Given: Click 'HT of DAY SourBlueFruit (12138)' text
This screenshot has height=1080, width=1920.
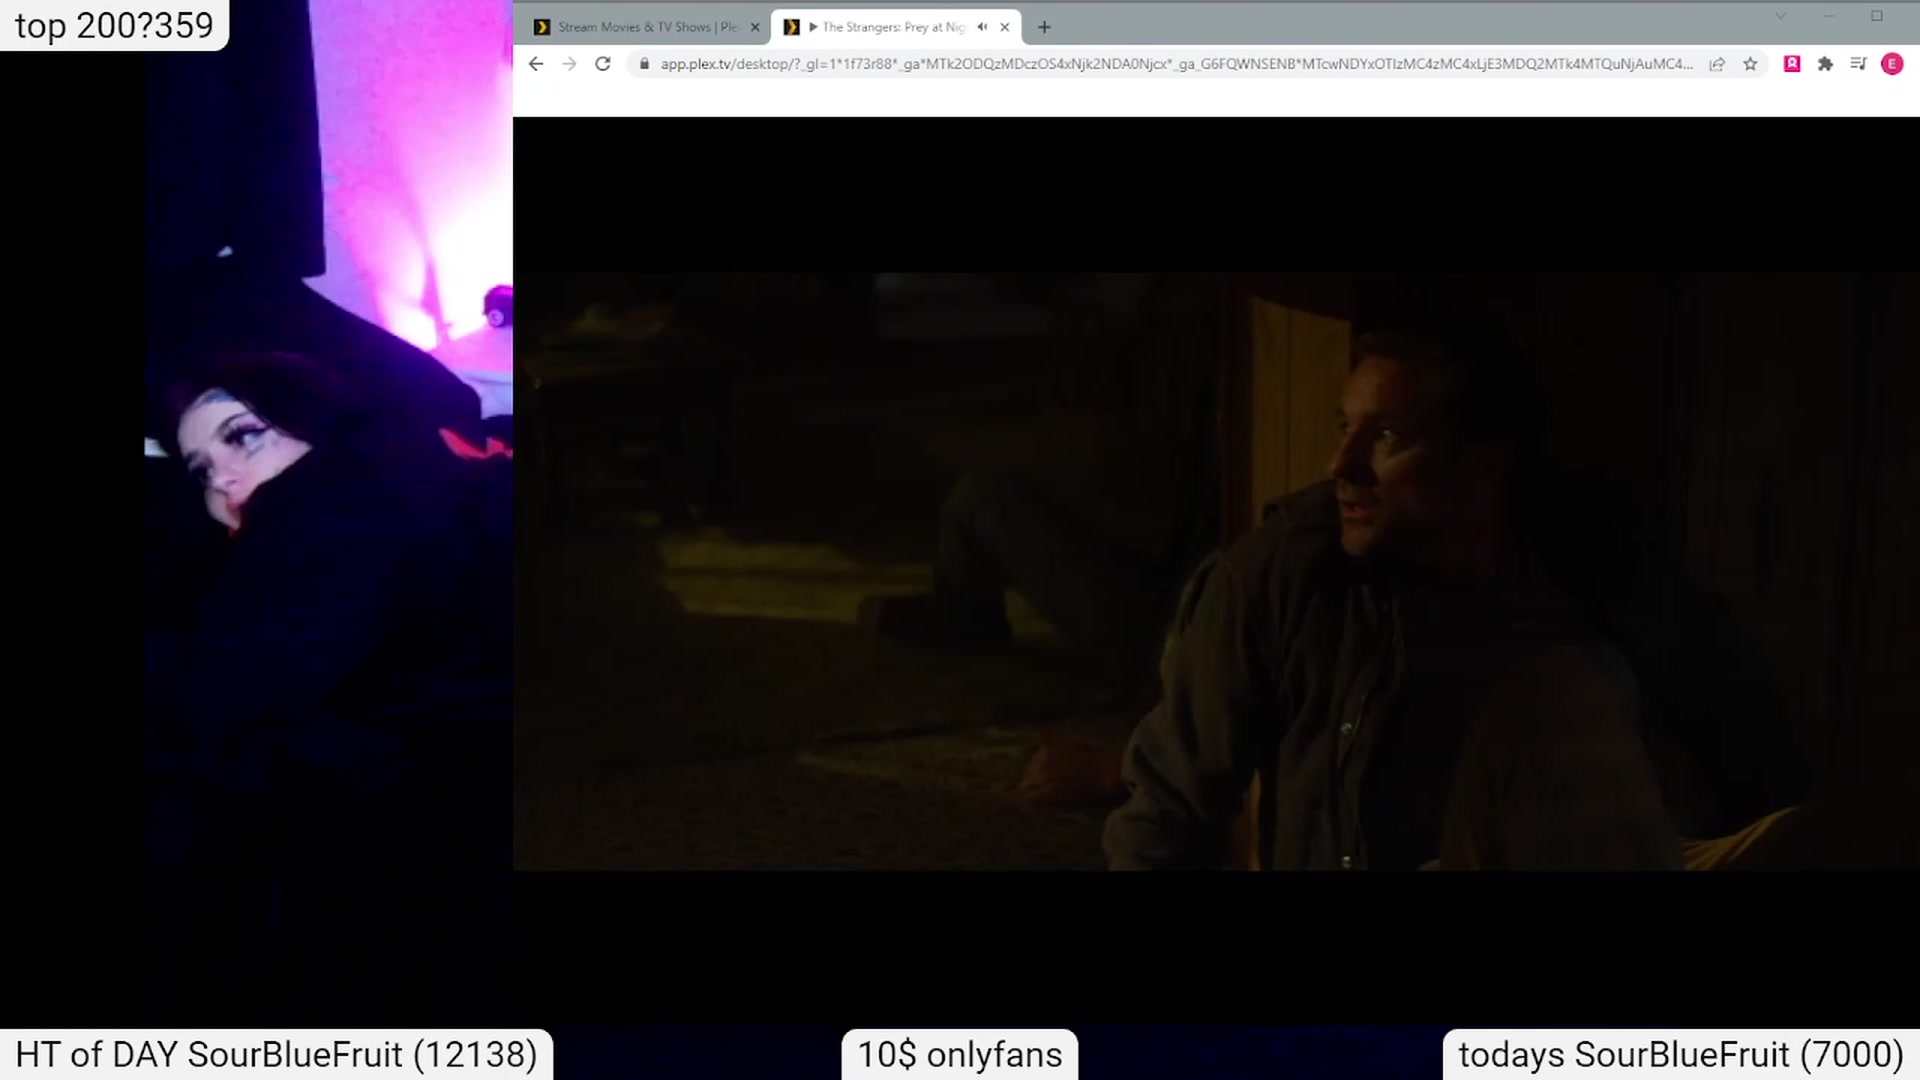Looking at the screenshot, I should point(276,1055).
